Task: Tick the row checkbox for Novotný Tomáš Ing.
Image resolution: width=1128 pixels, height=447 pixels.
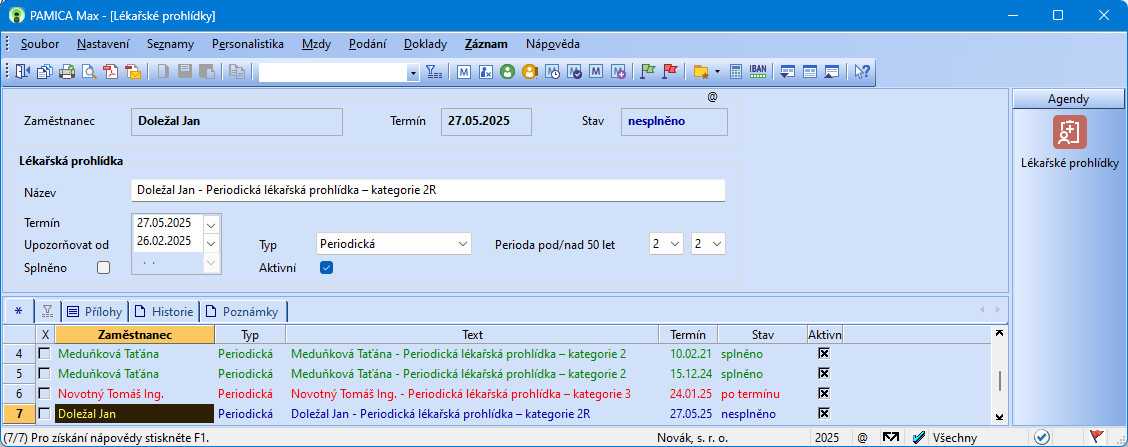Action: (x=44, y=394)
